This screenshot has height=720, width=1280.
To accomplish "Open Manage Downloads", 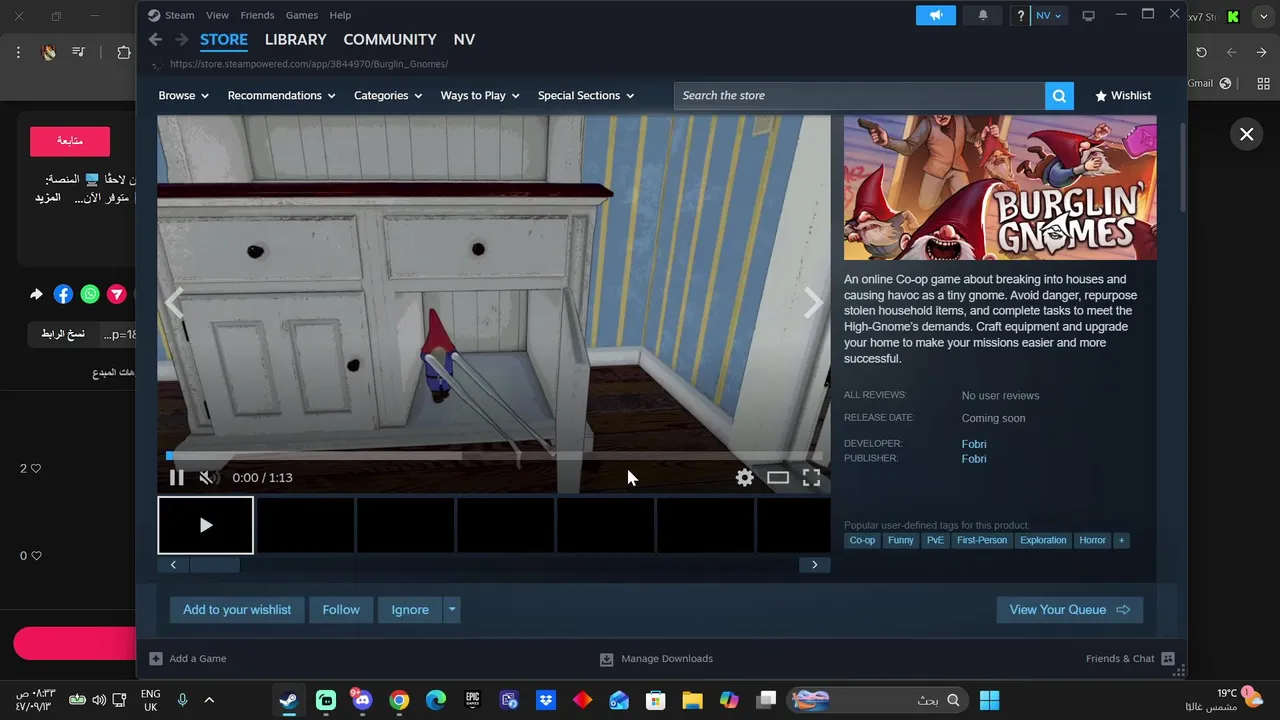I will point(656,659).
